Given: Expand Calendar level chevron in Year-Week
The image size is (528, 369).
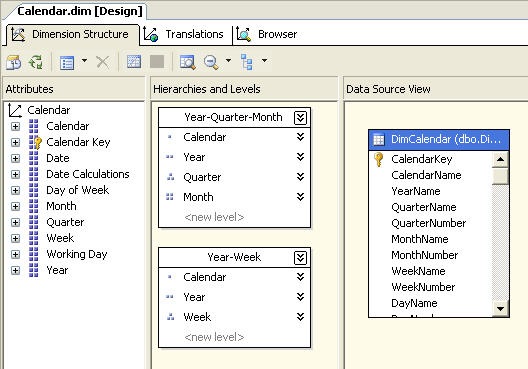Looking at the screenshot, I should tap(300, 277).
